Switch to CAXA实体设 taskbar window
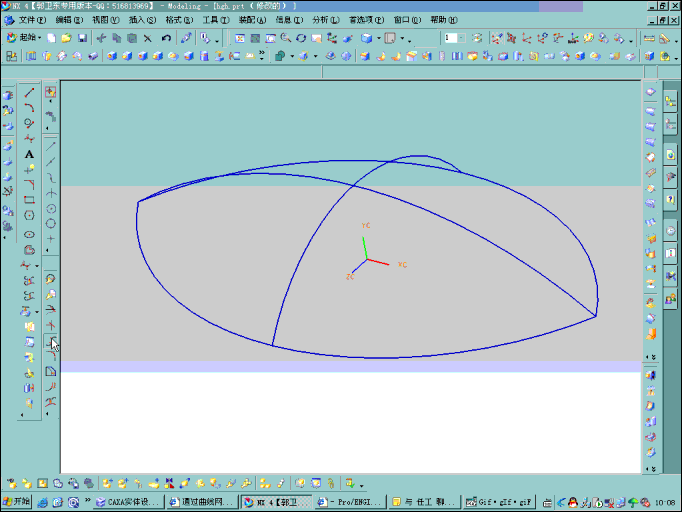682x512 pixels. (129, 502)
